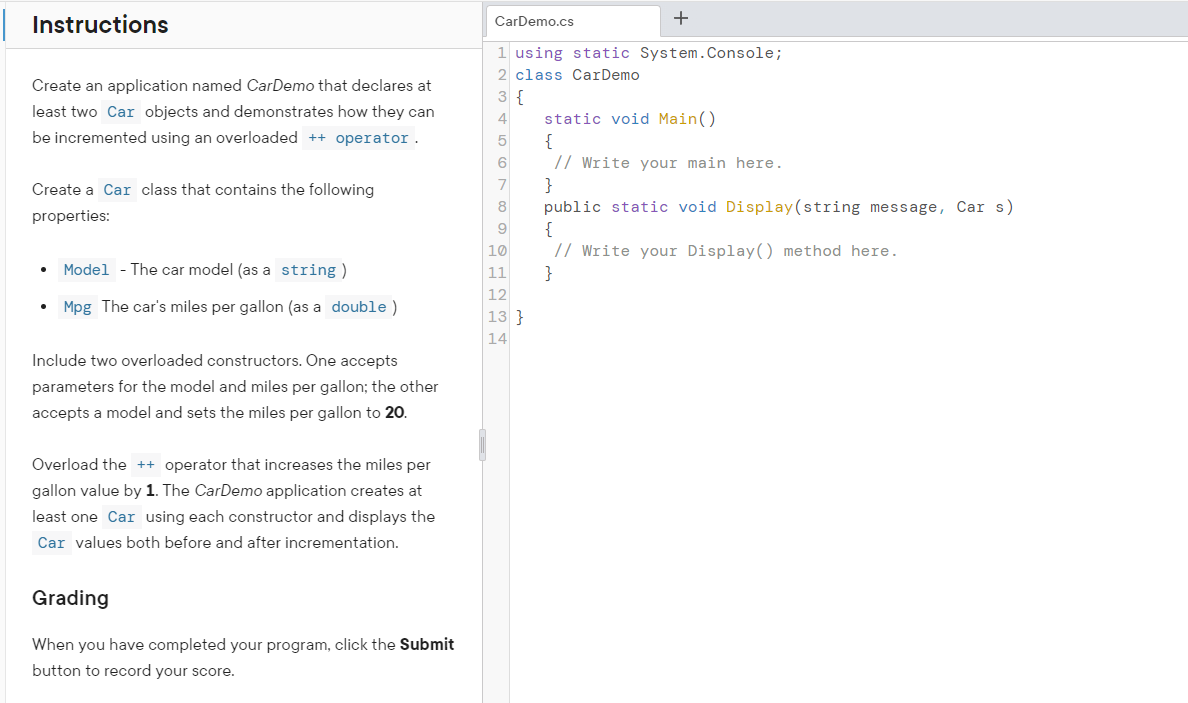Select the Grading heading

click(70, 598)
